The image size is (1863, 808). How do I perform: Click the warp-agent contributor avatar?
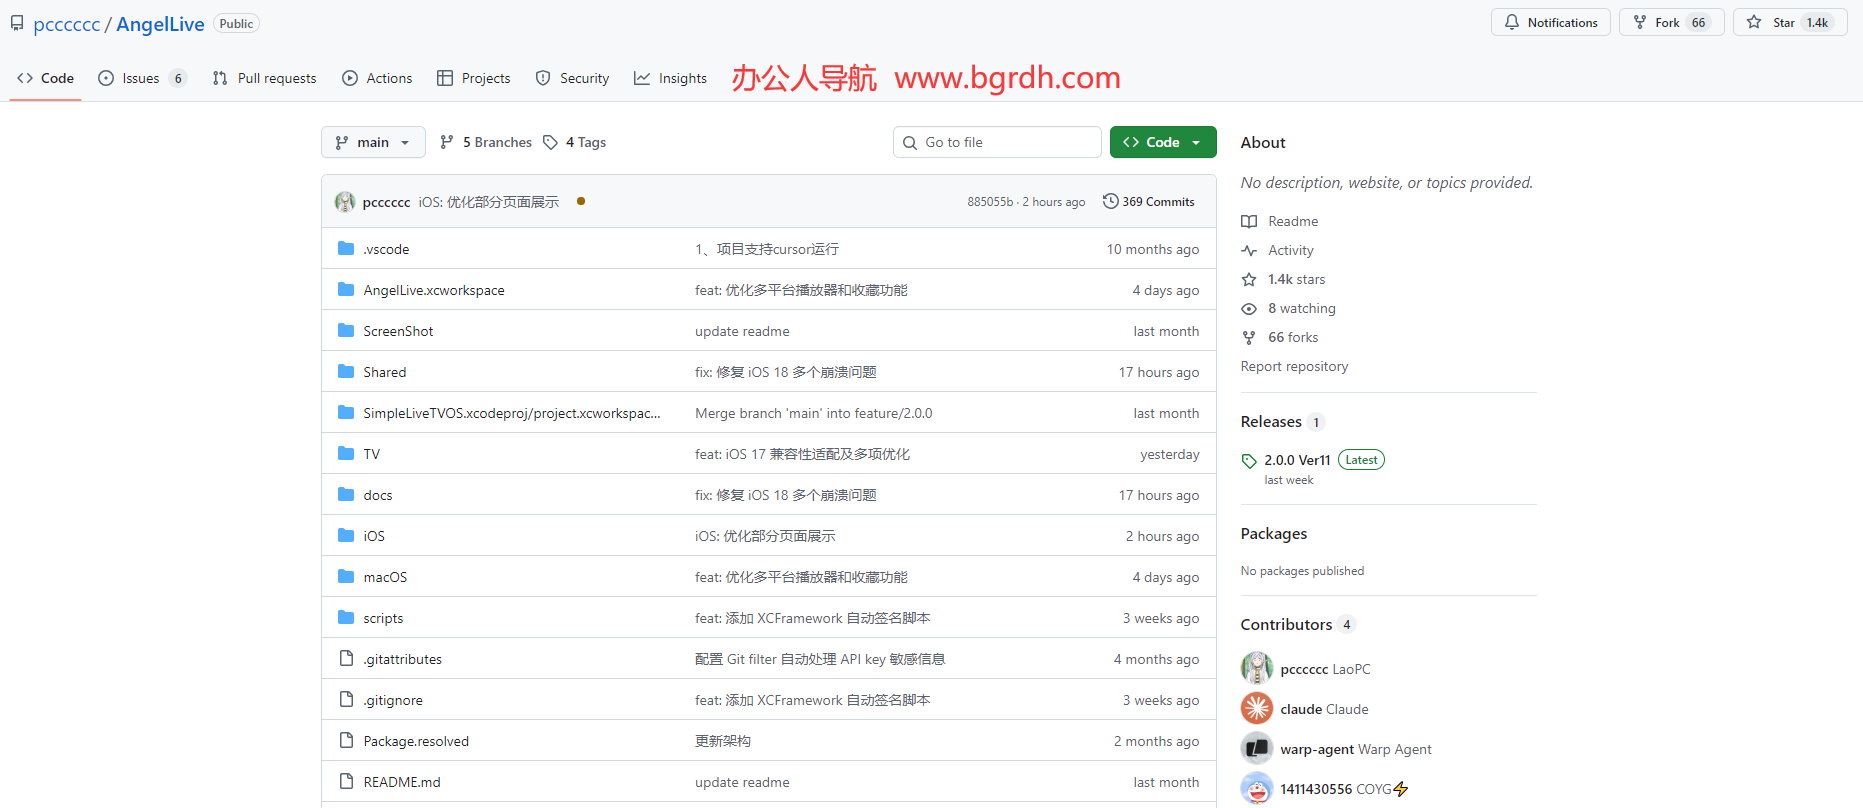tap(1257, 748)
